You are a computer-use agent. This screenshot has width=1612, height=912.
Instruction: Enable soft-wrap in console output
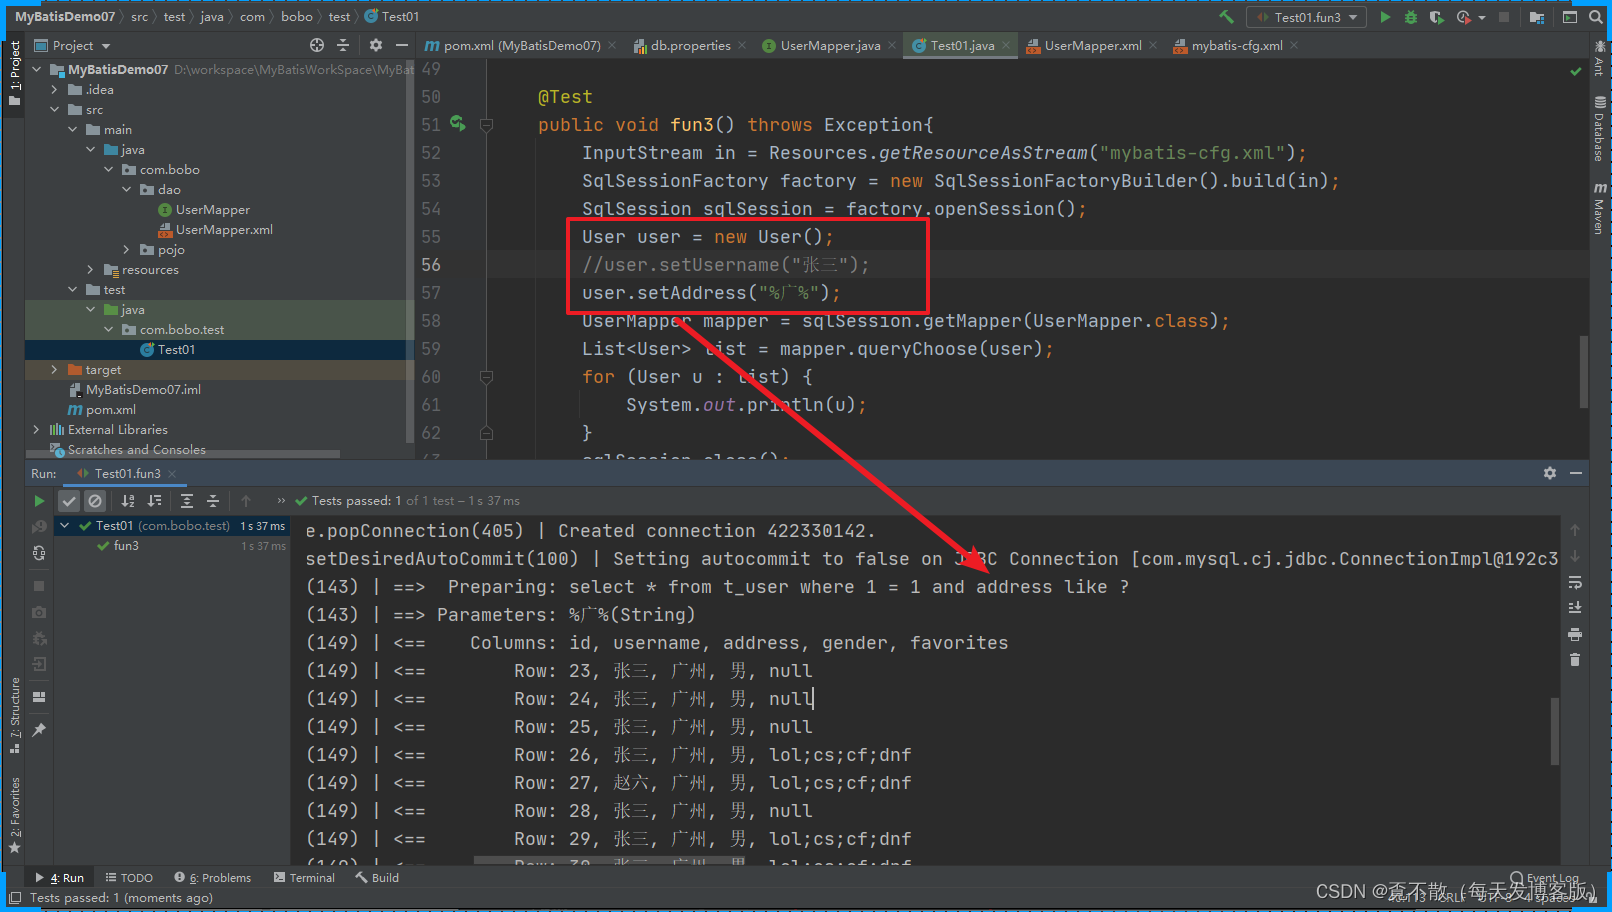(x=1575, y=580)
